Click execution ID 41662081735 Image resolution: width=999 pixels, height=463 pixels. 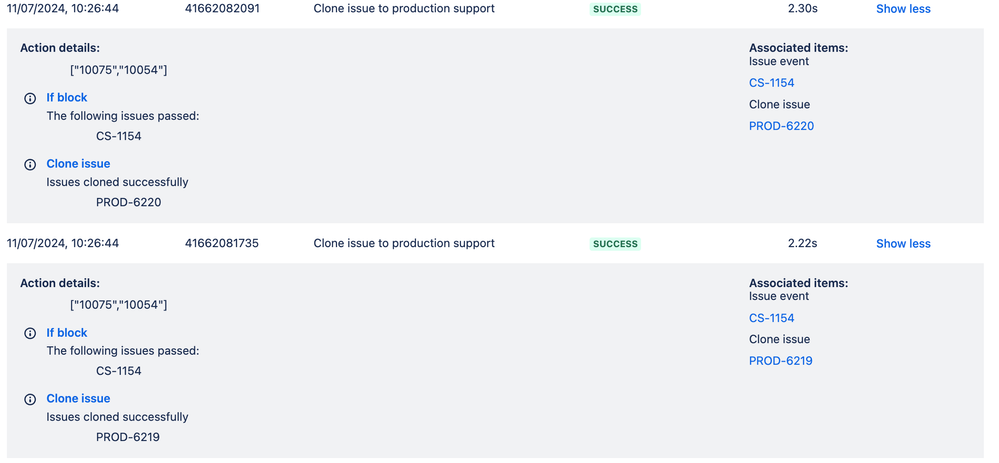[222, 243]
